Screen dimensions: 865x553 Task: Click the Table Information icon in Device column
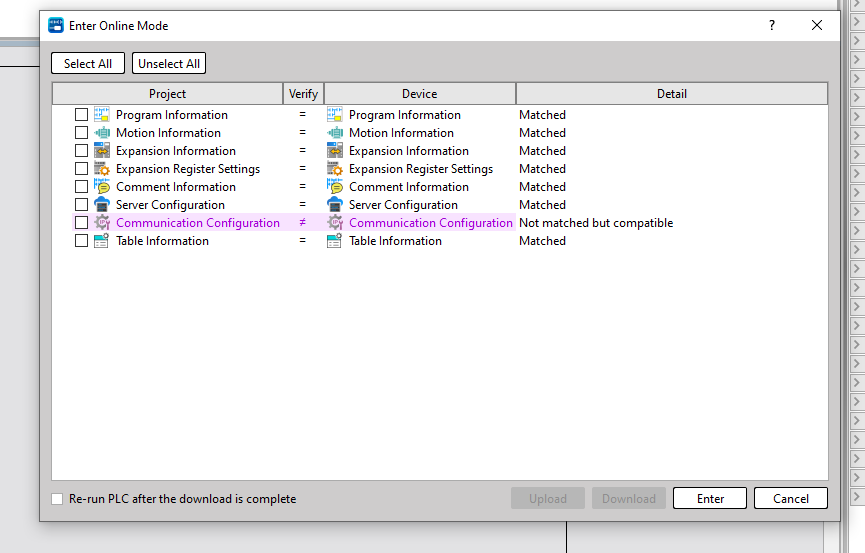tap(335, 241)
